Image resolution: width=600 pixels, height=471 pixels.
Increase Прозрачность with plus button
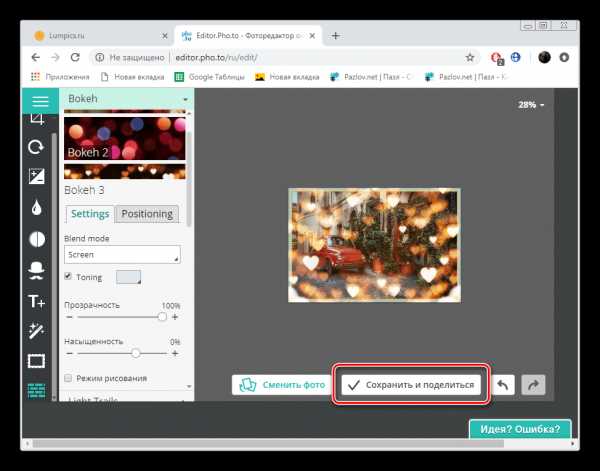(x=175, y=317)
